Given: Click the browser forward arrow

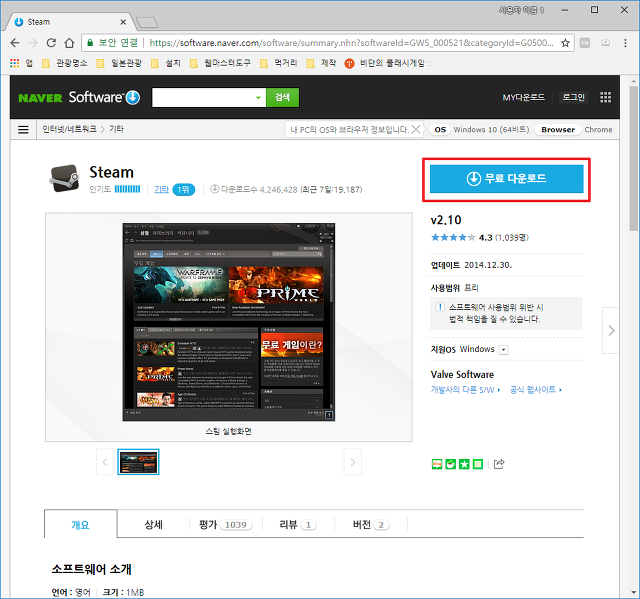Looking at the screenshot, I should pyautogui.click(x=33, y=43).
